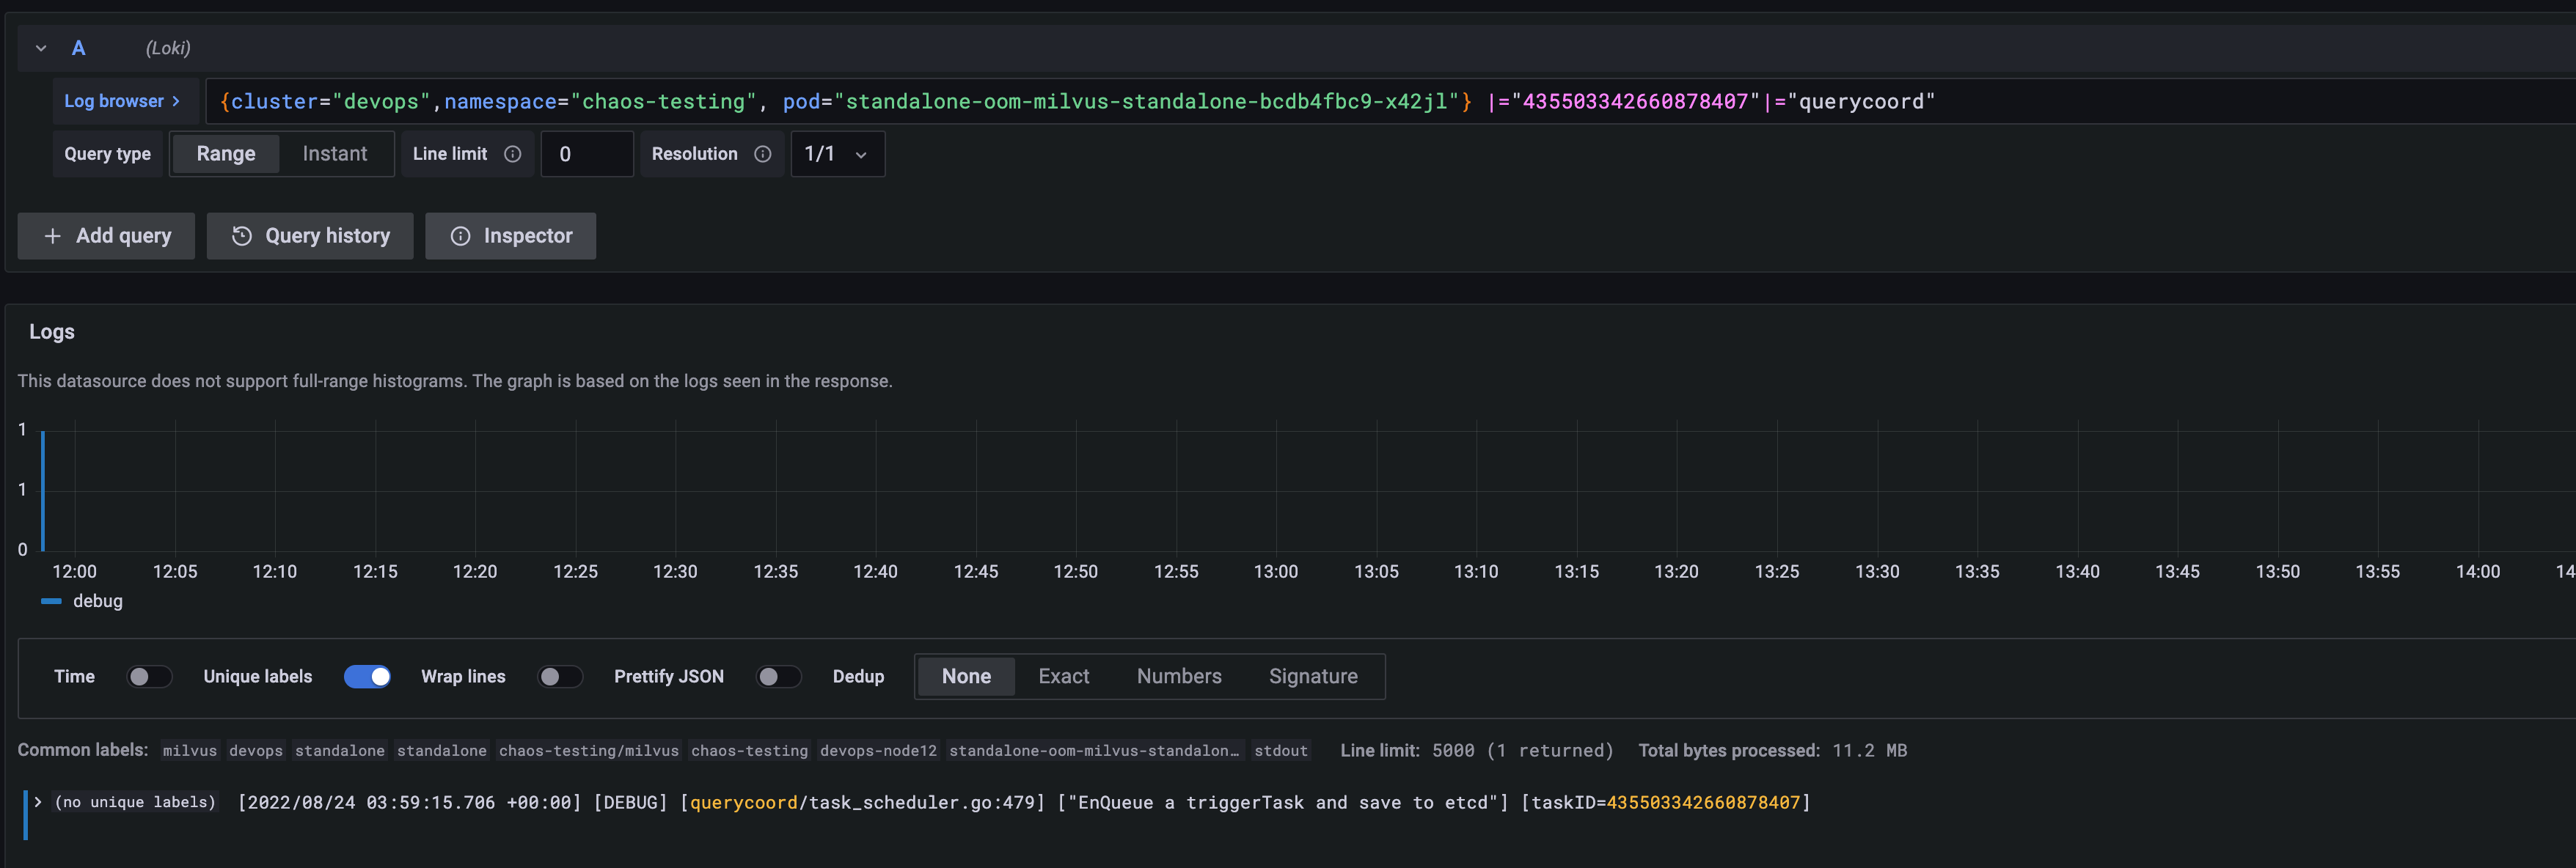Click the Line limit input field
The width and height of the screenshot is (2576, 868).
click(x=586, y=154)
